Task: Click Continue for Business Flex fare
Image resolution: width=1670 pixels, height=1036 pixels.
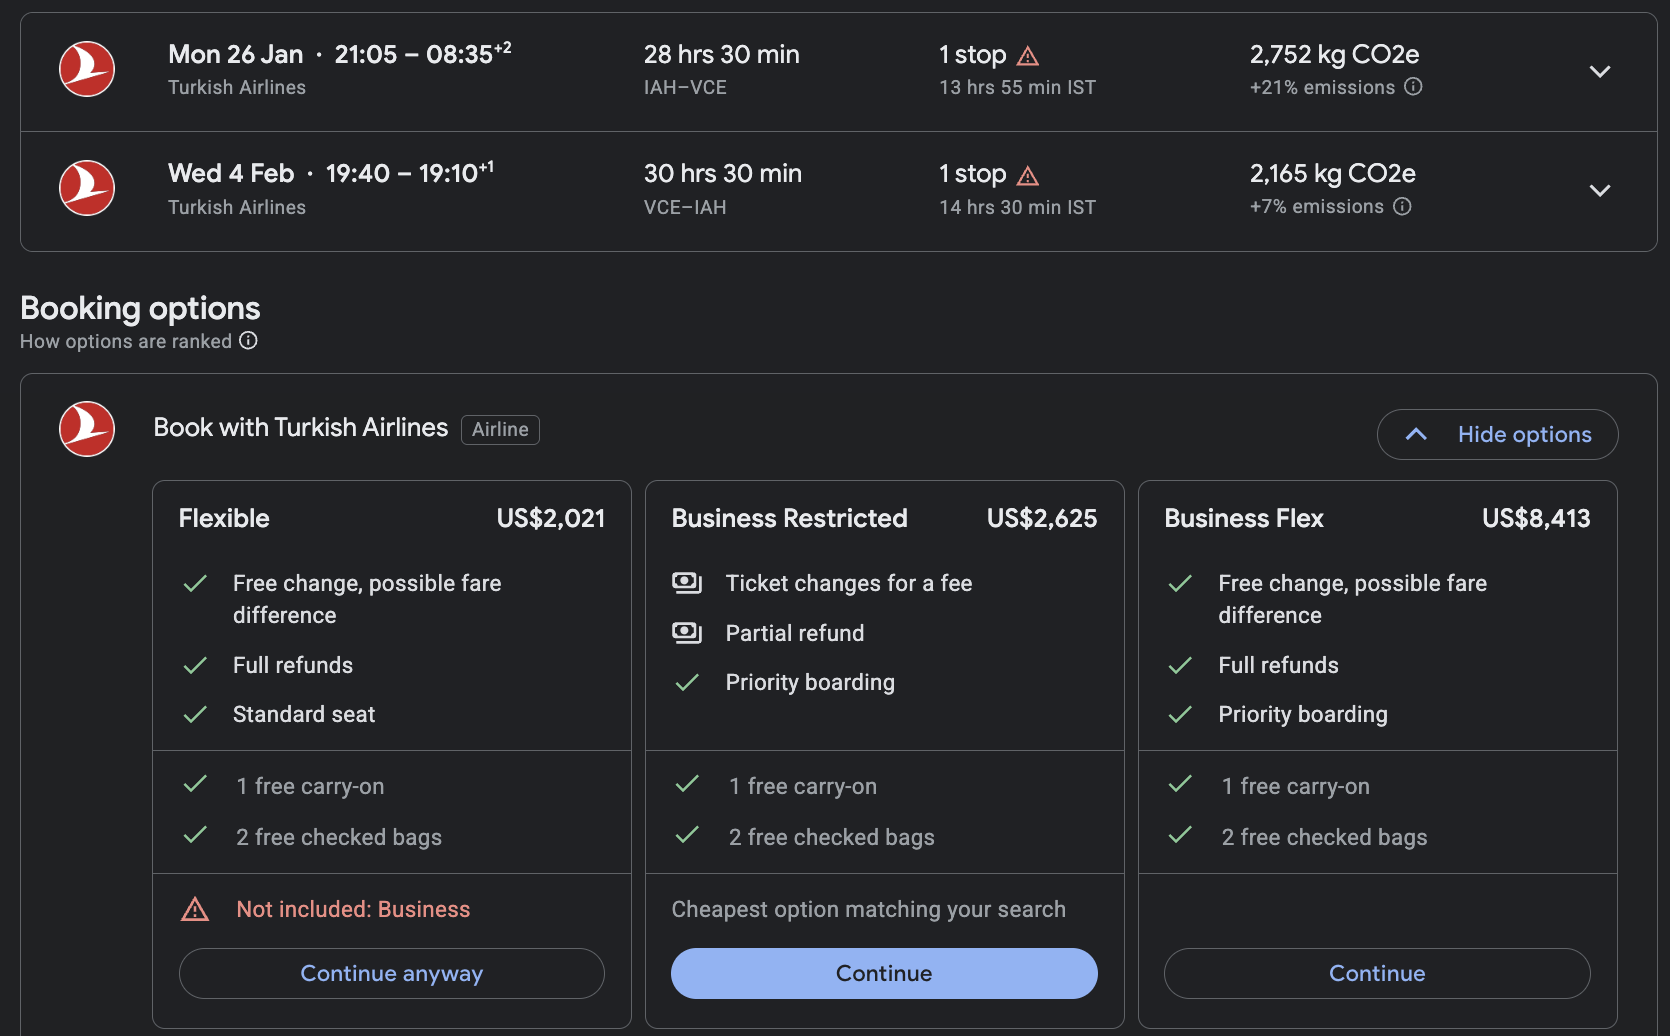Action: [x=1377, y=973]
